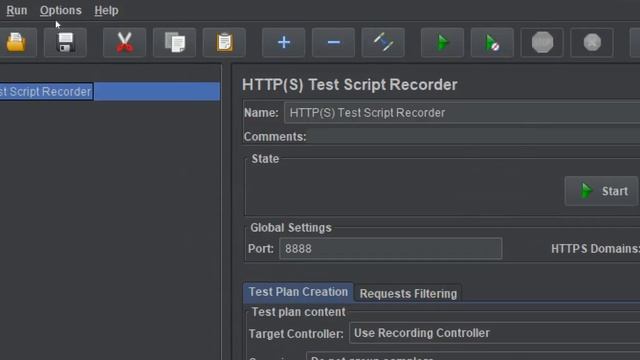This screenshot has height=360, width=640.
Task: Click the Port label
Action: coord(261,249)
